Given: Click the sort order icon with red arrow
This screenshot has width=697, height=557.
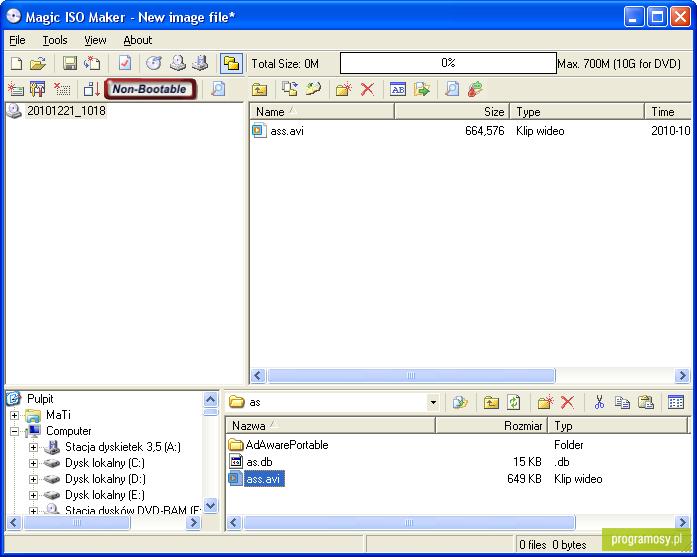Looking at the screenshot, I should point(92,89).
